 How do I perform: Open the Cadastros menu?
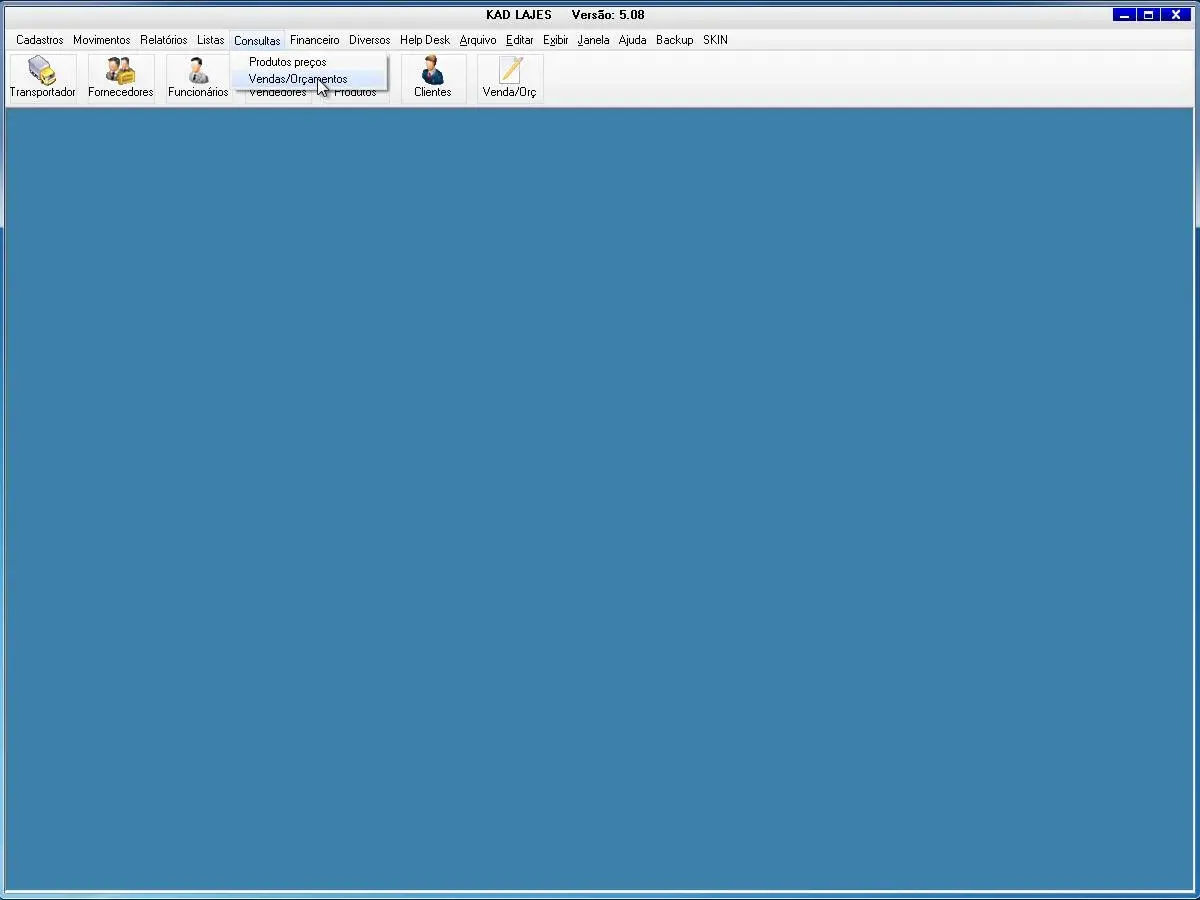pyautogui.click(x=40, y=40)
